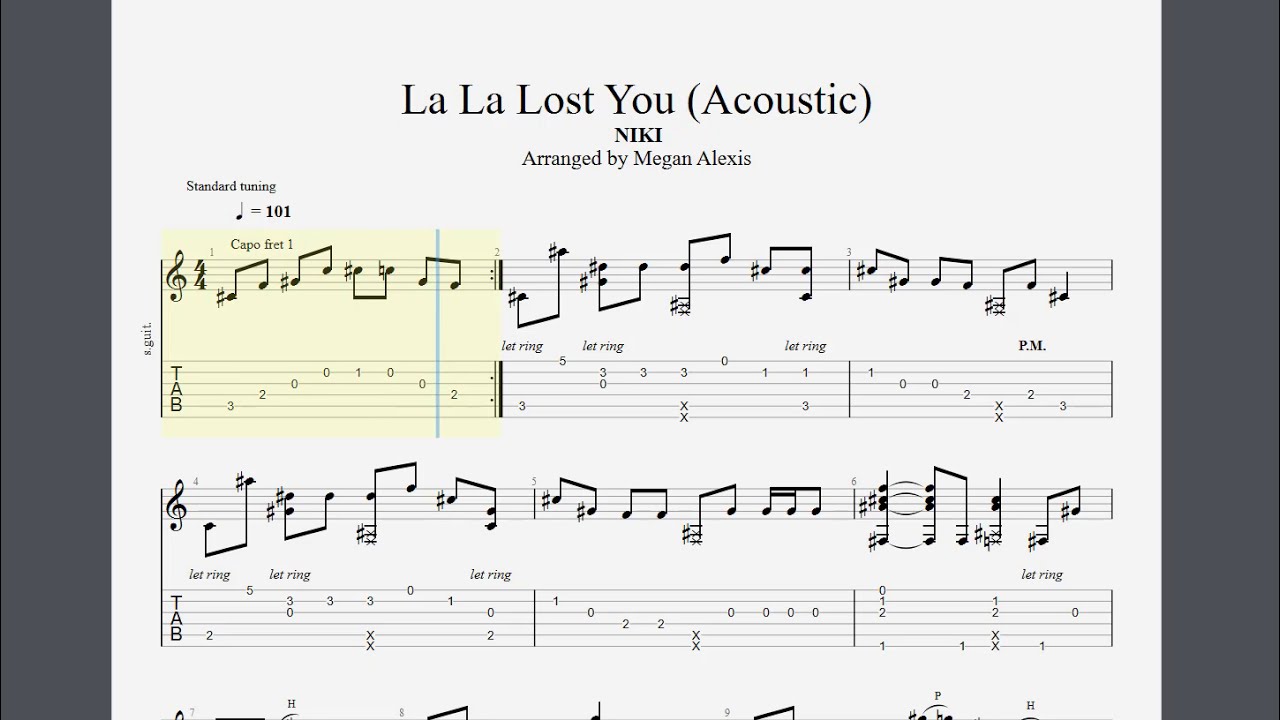The width and height of the screenshot is (1280, 720).
Task: Click the Standard tuning label
Action: [x=231, y=186]
